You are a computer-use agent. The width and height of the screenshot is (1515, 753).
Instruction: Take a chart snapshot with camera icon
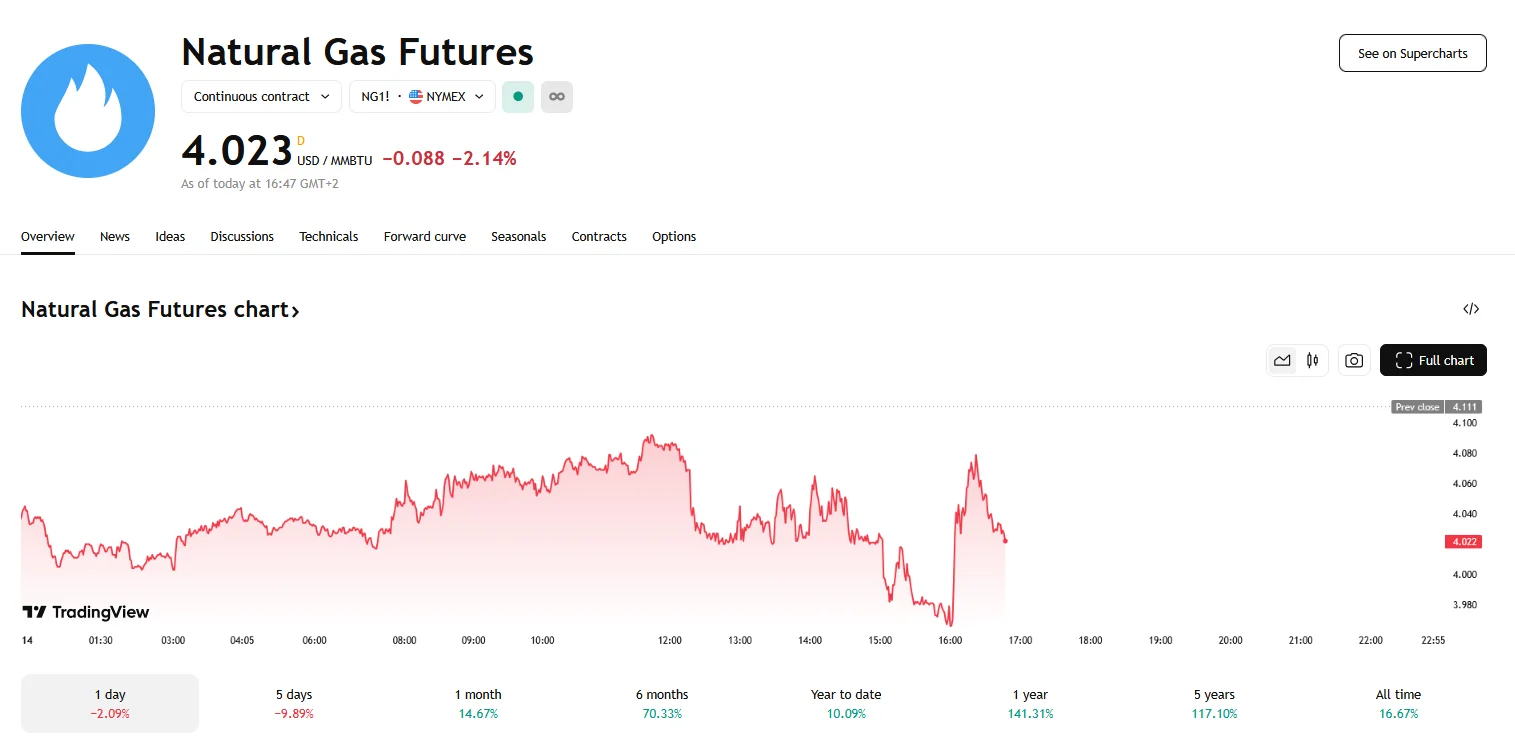tap(1354, 361)
